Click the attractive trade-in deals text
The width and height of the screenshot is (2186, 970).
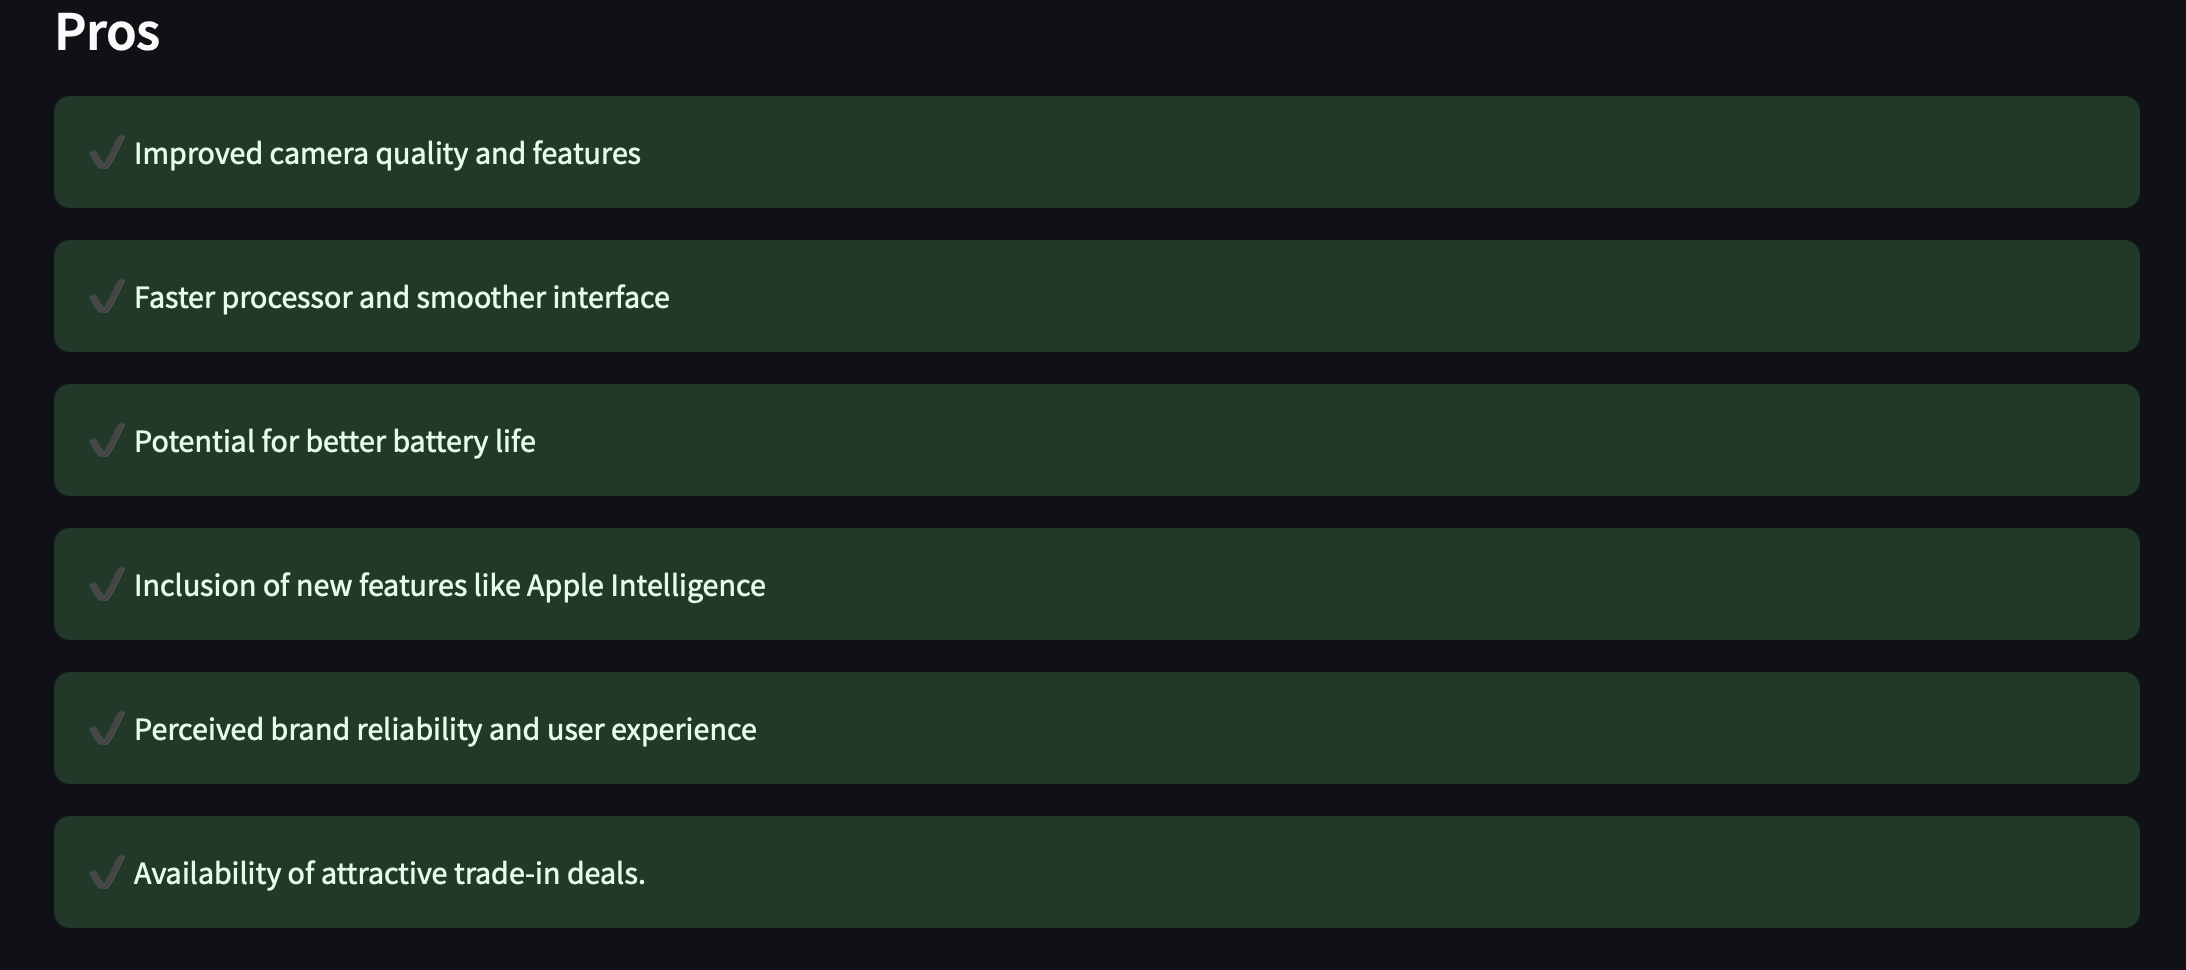390,874
